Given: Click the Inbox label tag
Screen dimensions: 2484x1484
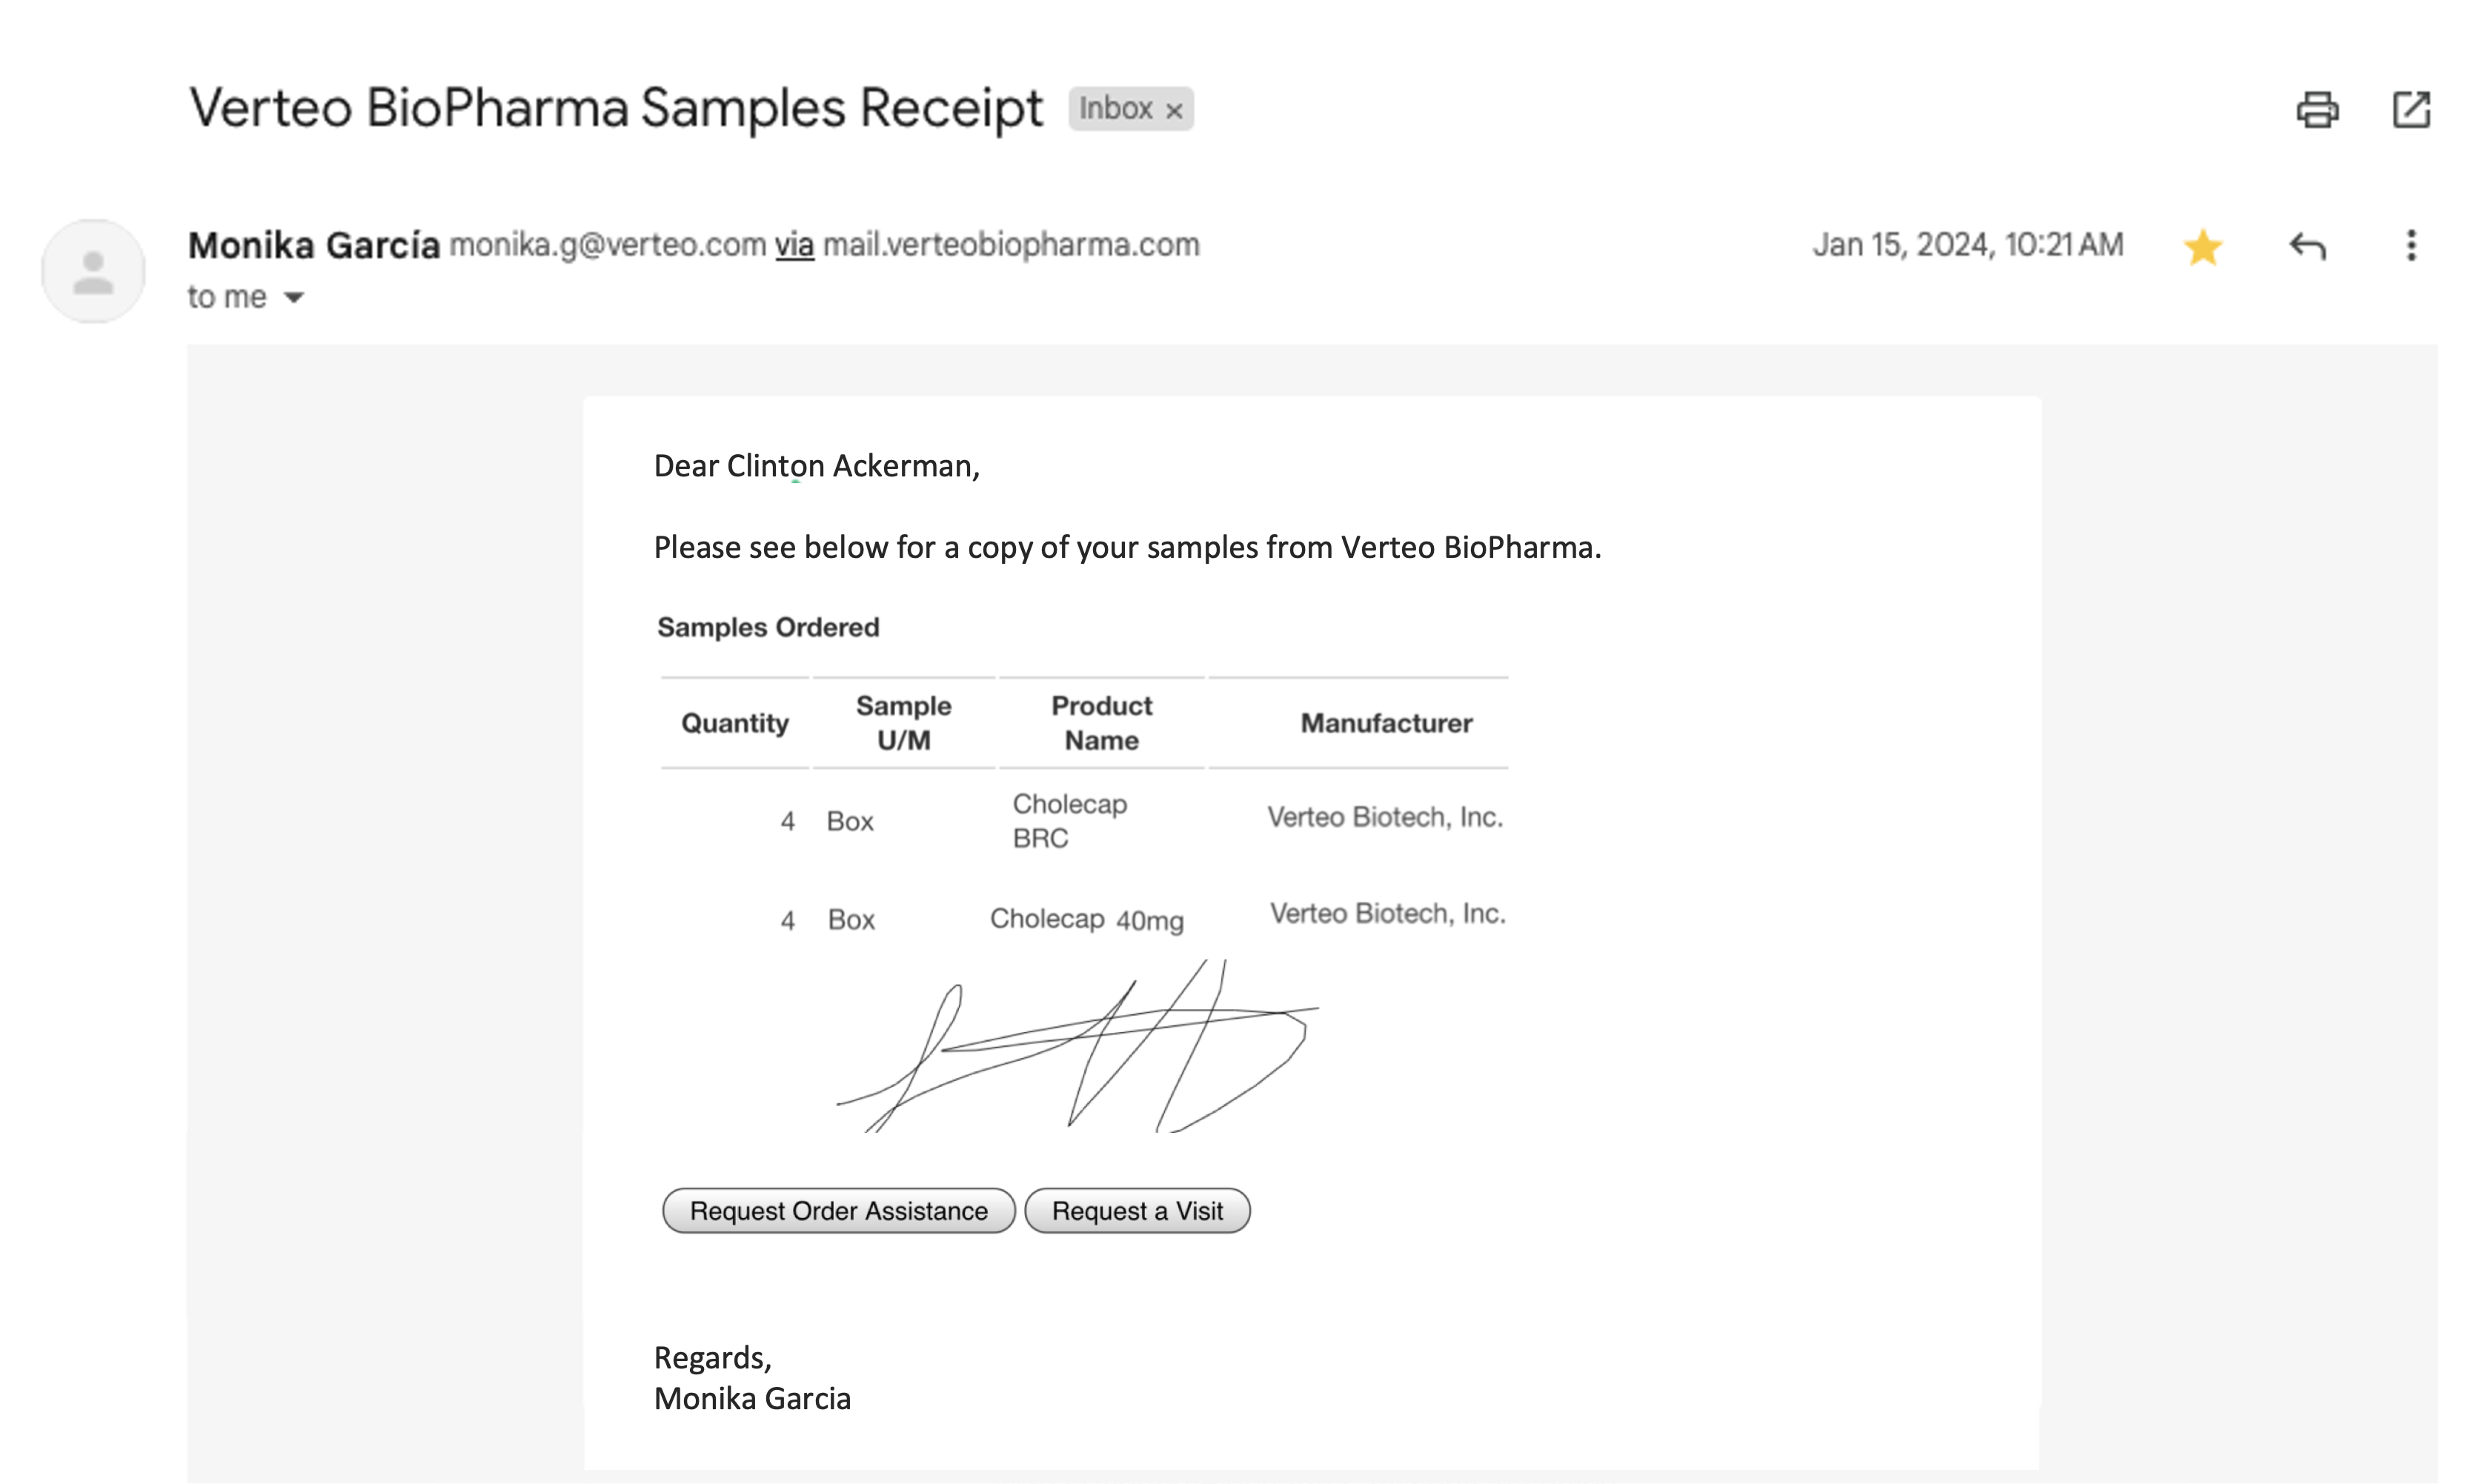Looking at the screenshot, I should point(1116,109).
